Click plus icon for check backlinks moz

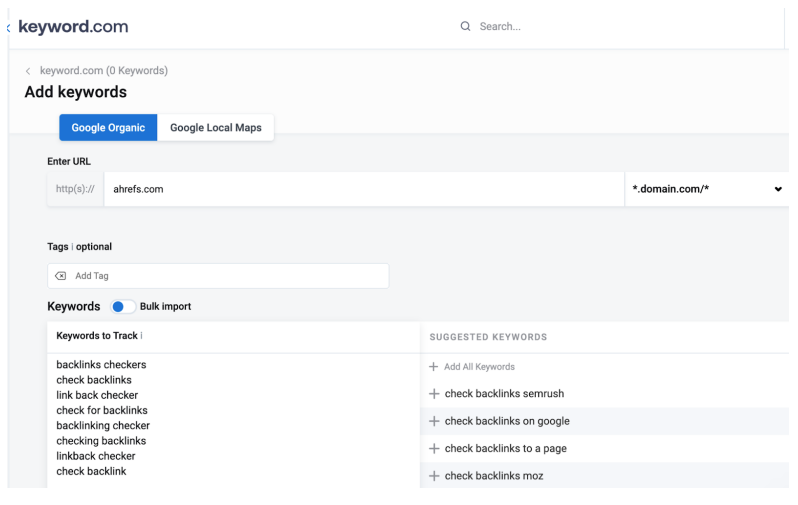click(434, 476)
